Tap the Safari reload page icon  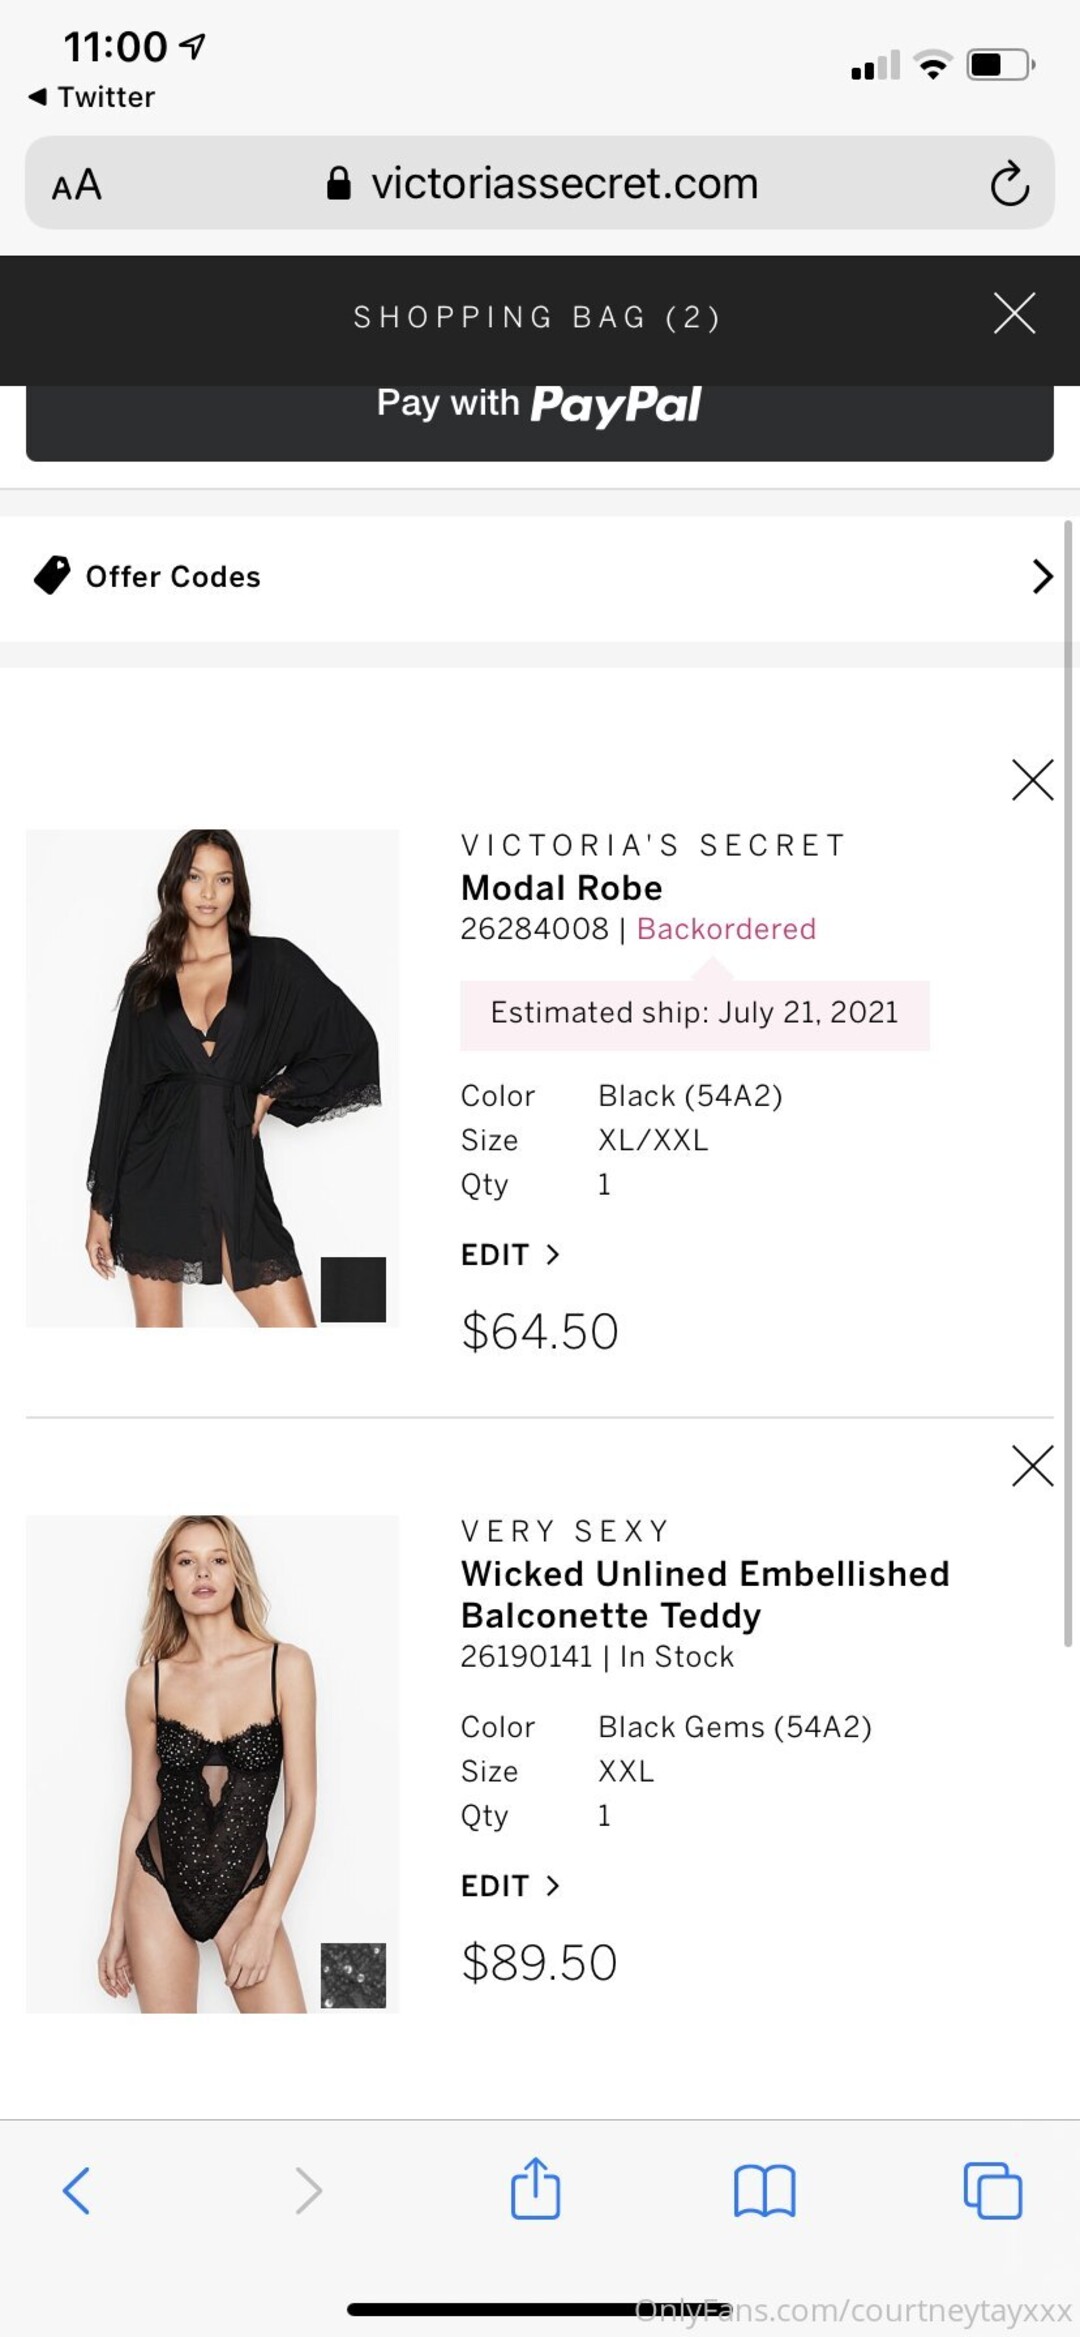tap(1009, 184)
